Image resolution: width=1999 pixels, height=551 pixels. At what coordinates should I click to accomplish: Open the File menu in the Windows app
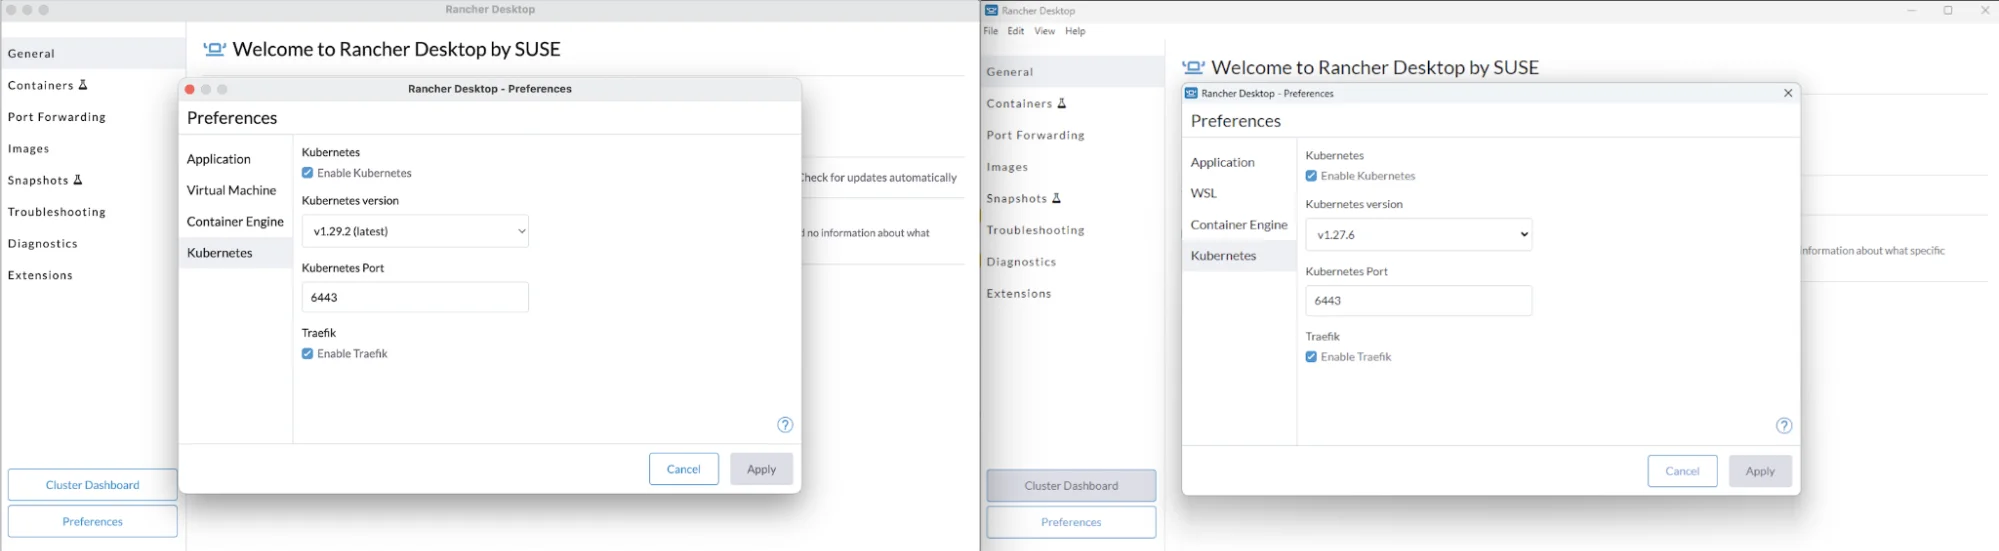click(x=991, y=31)
